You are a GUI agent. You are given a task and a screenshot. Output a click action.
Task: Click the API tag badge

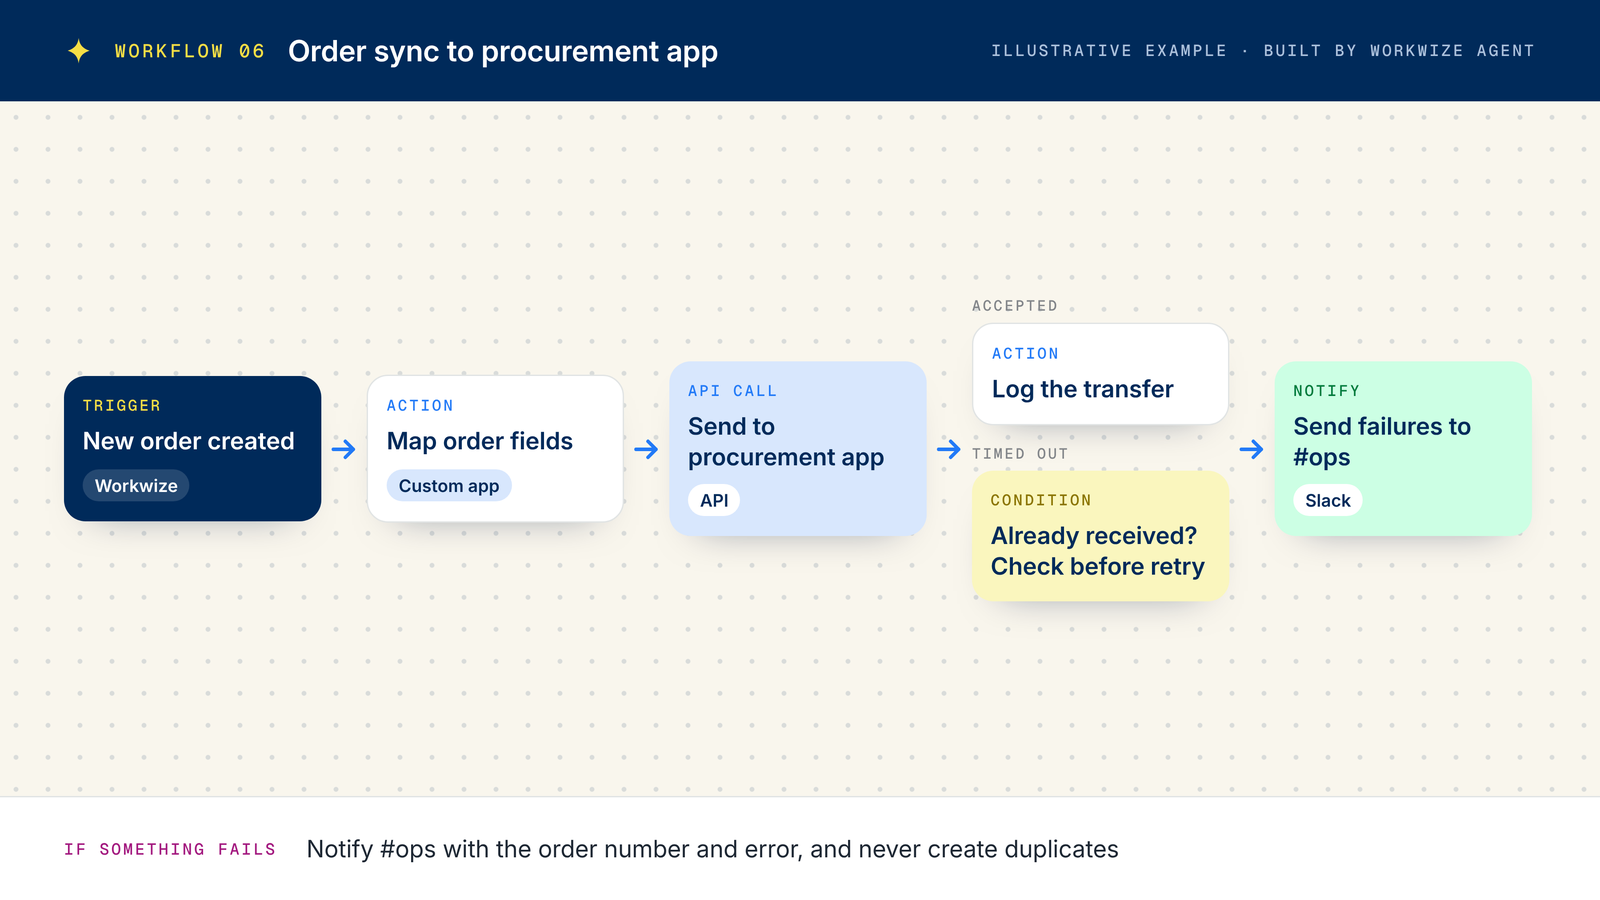click(x=714, y=500)
